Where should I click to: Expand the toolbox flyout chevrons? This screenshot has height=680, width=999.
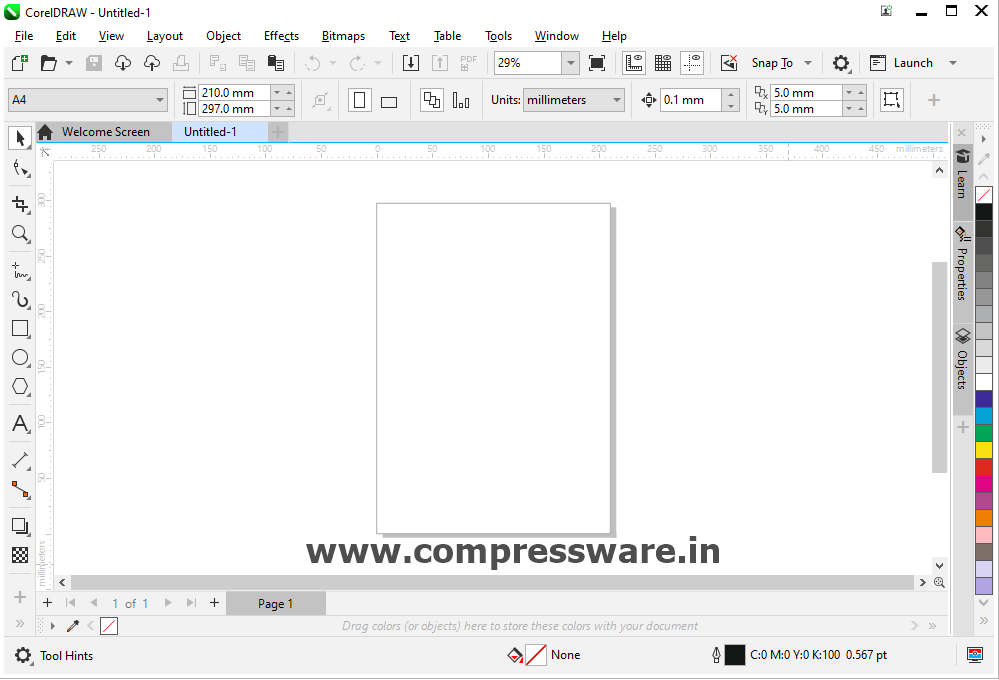coord(20,624)
